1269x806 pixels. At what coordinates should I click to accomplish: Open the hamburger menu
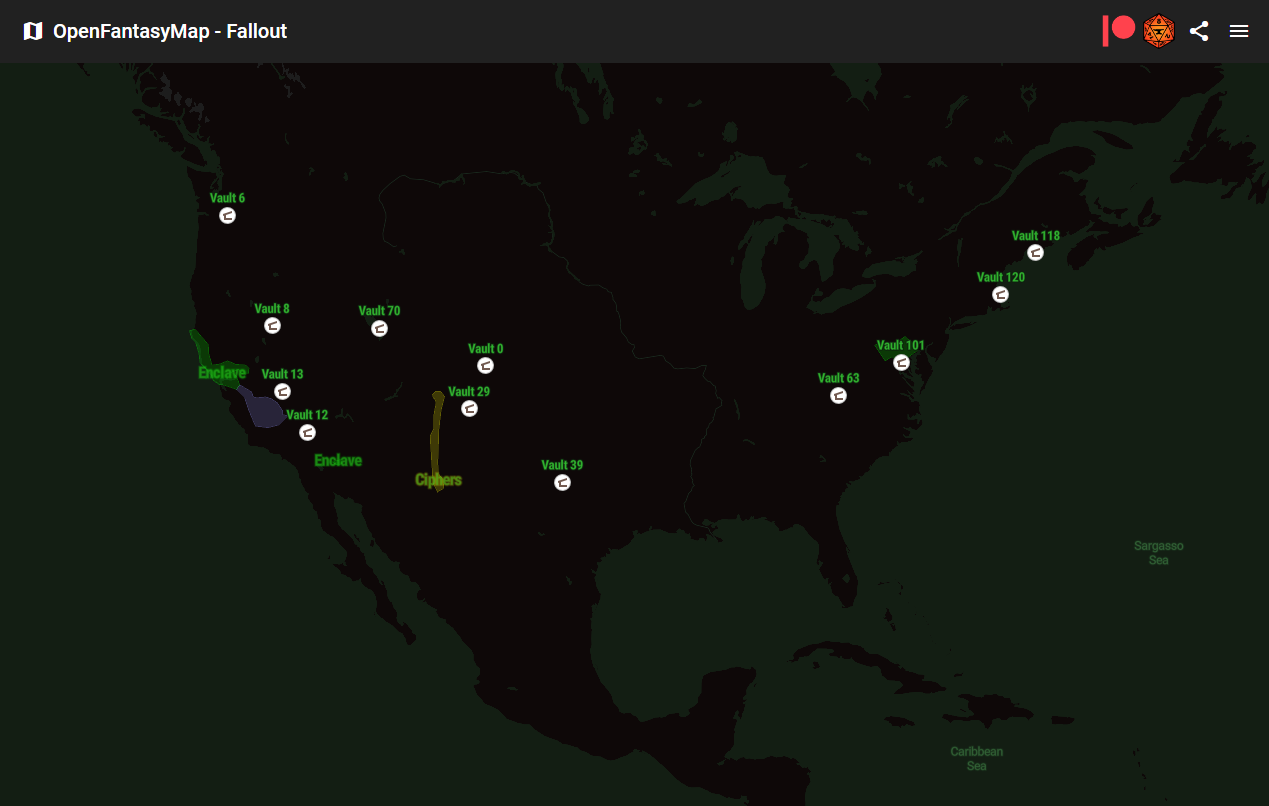point(1239,31)
